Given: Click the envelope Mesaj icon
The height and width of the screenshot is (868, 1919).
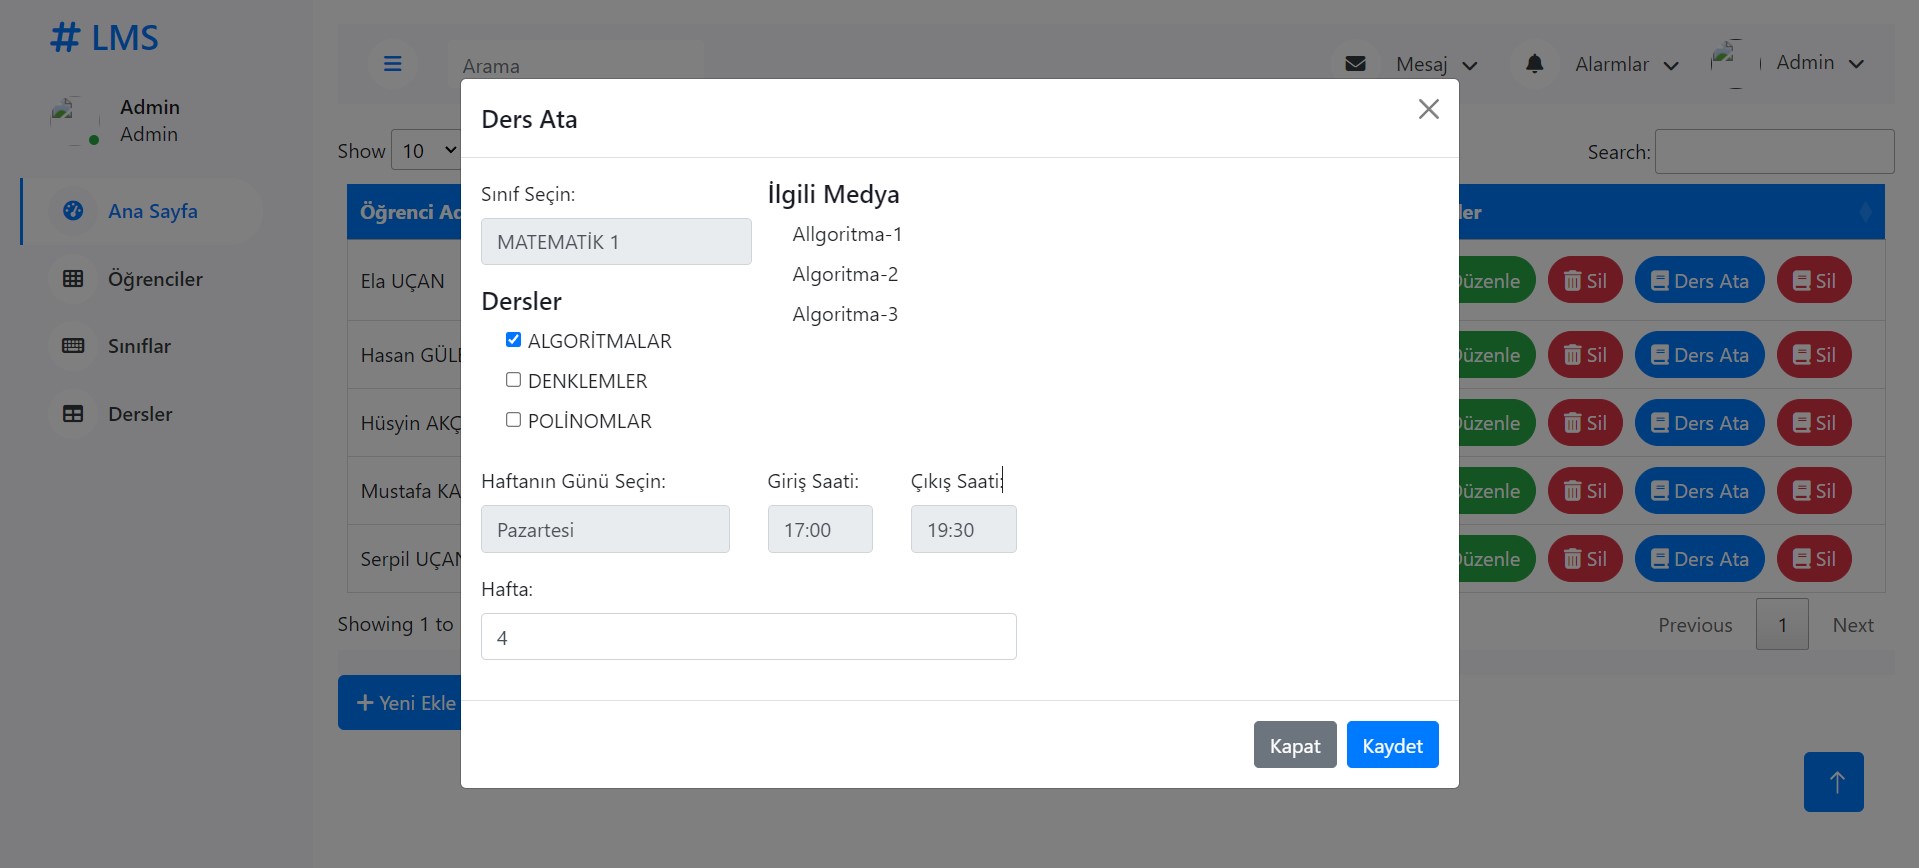Looking at the screenshot, I should click(x=1355, y=64).
